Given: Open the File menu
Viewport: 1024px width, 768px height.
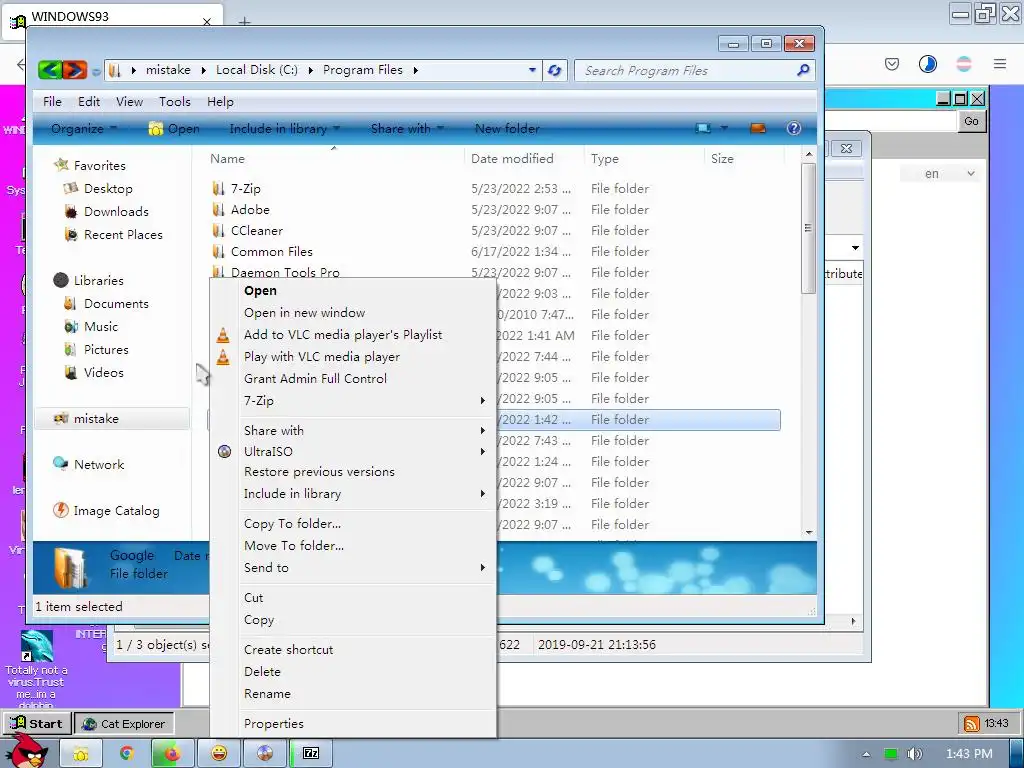Looking at the screenshot, I should pyautogui.click(x=52, y=102).
